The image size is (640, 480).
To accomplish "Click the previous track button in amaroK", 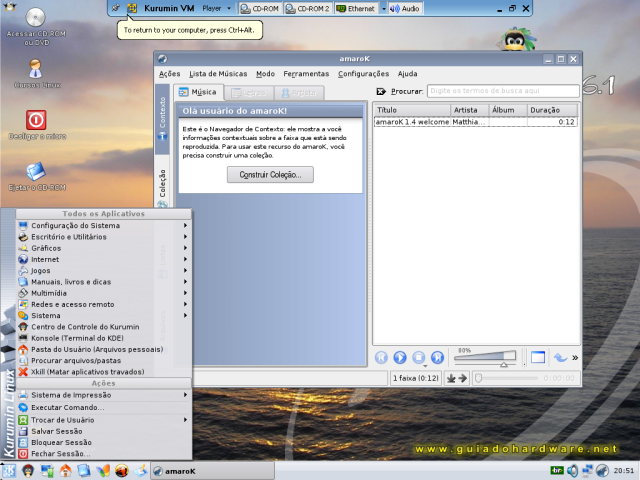I will (381, 358).
